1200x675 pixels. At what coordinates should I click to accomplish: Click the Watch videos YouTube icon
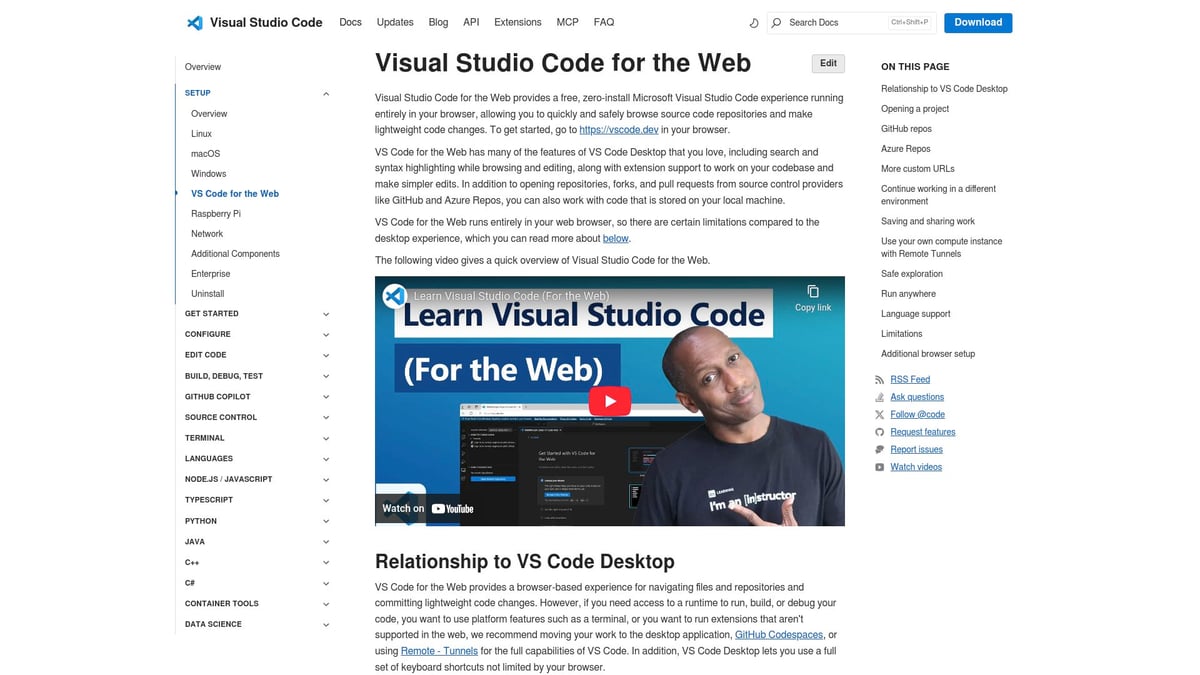pyautogui.click(x=881, y=466)
